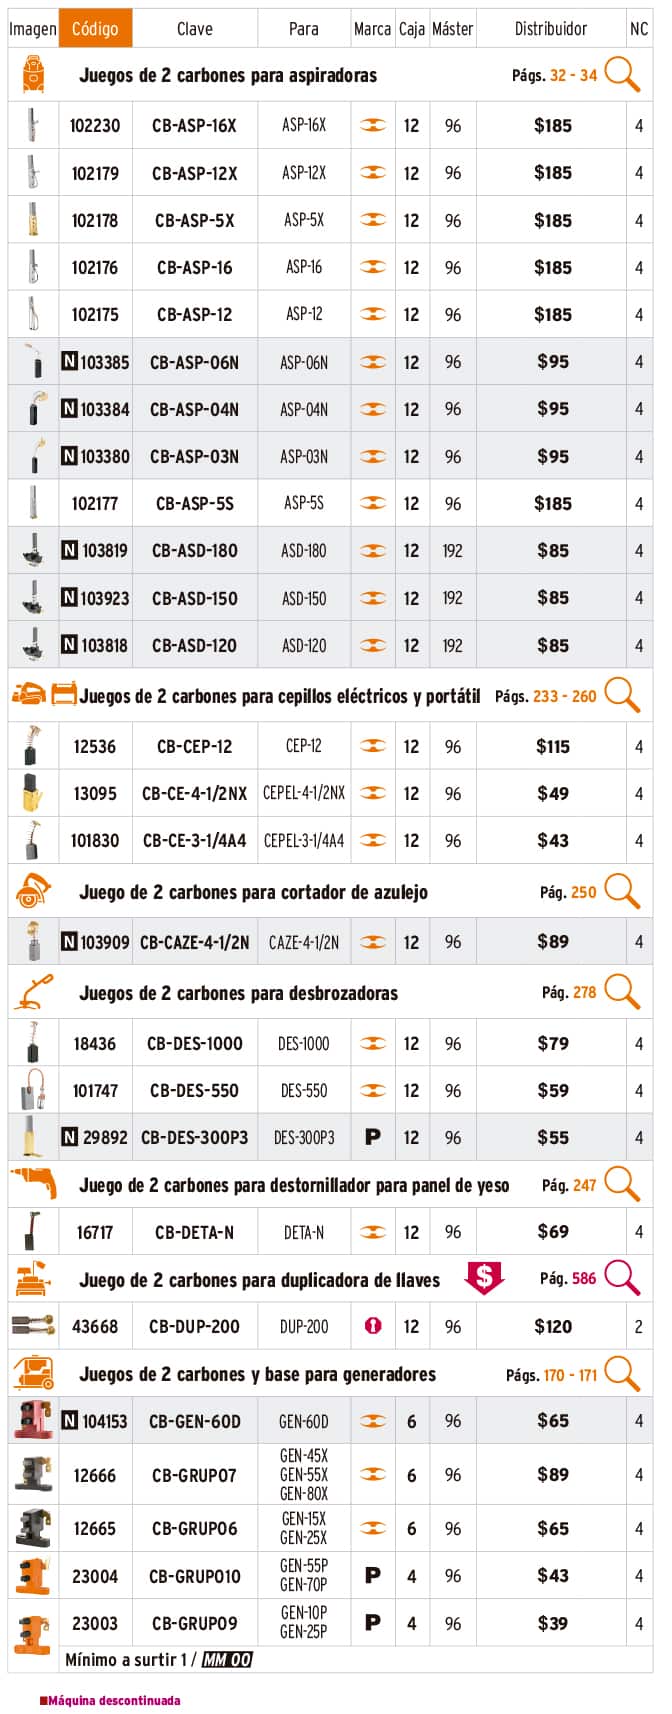Click the N badge beside code 103385

pyautogui.click(x=69, y=361)
